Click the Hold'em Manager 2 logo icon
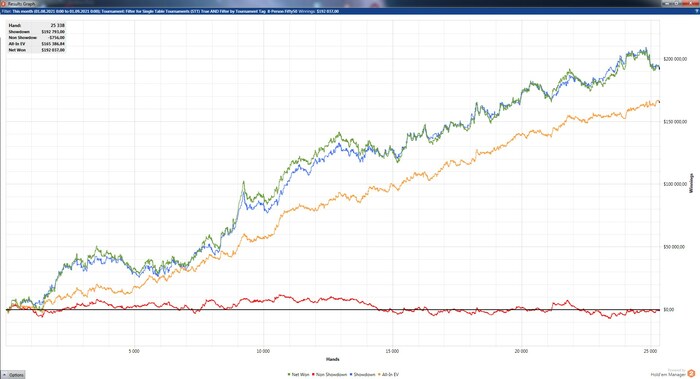The image size is (700, 379). [692, 373]
